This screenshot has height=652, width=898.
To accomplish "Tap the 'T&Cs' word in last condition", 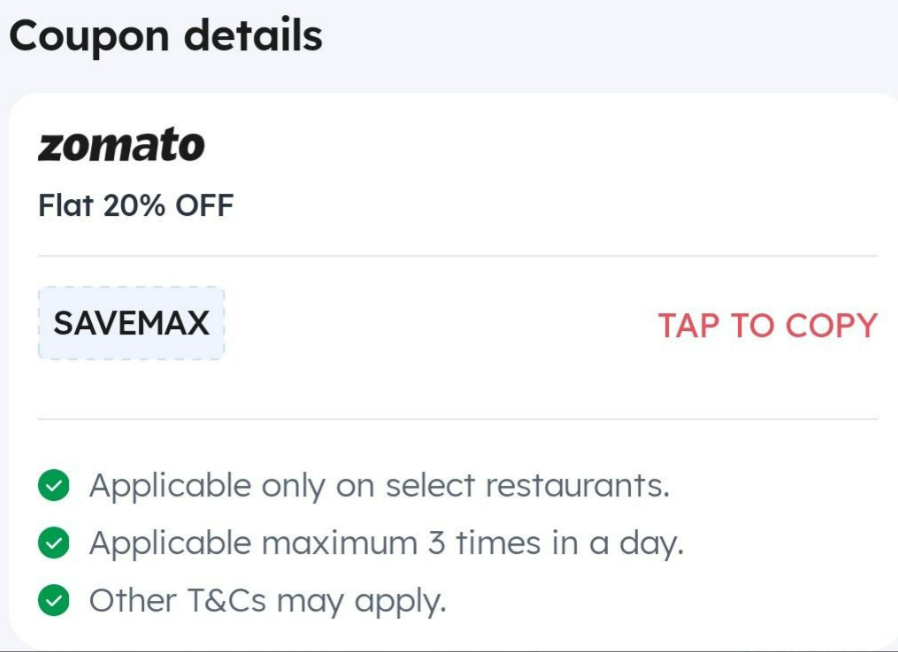I will (227, 600).
